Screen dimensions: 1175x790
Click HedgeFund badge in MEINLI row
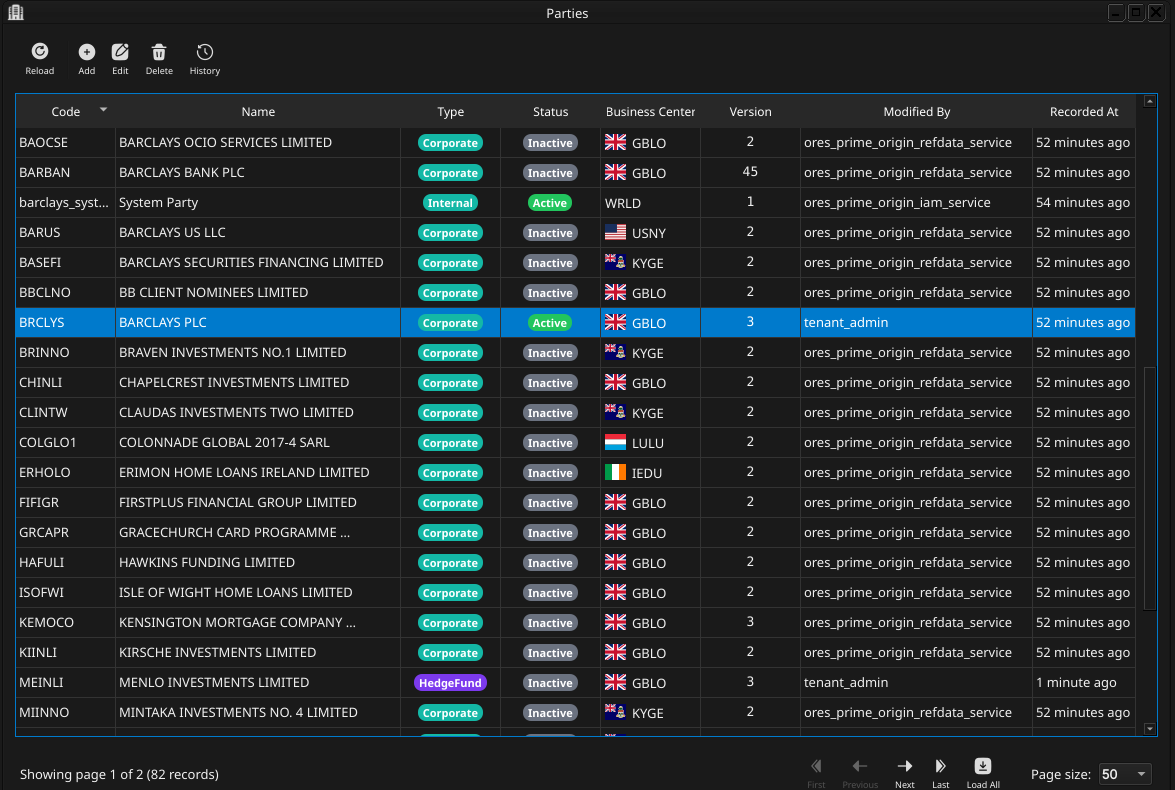point(450,683)
